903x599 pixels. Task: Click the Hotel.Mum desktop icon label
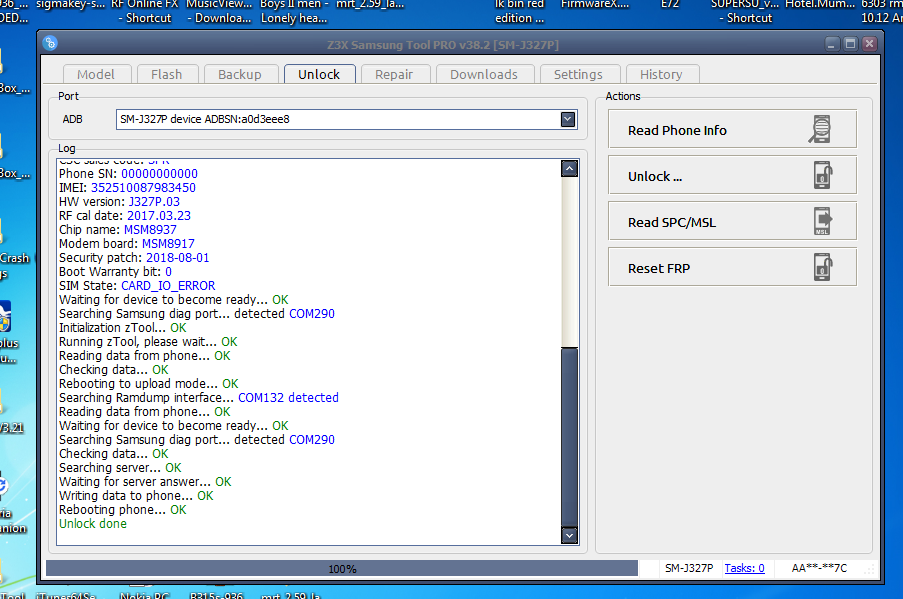click(x=820, y=5)
